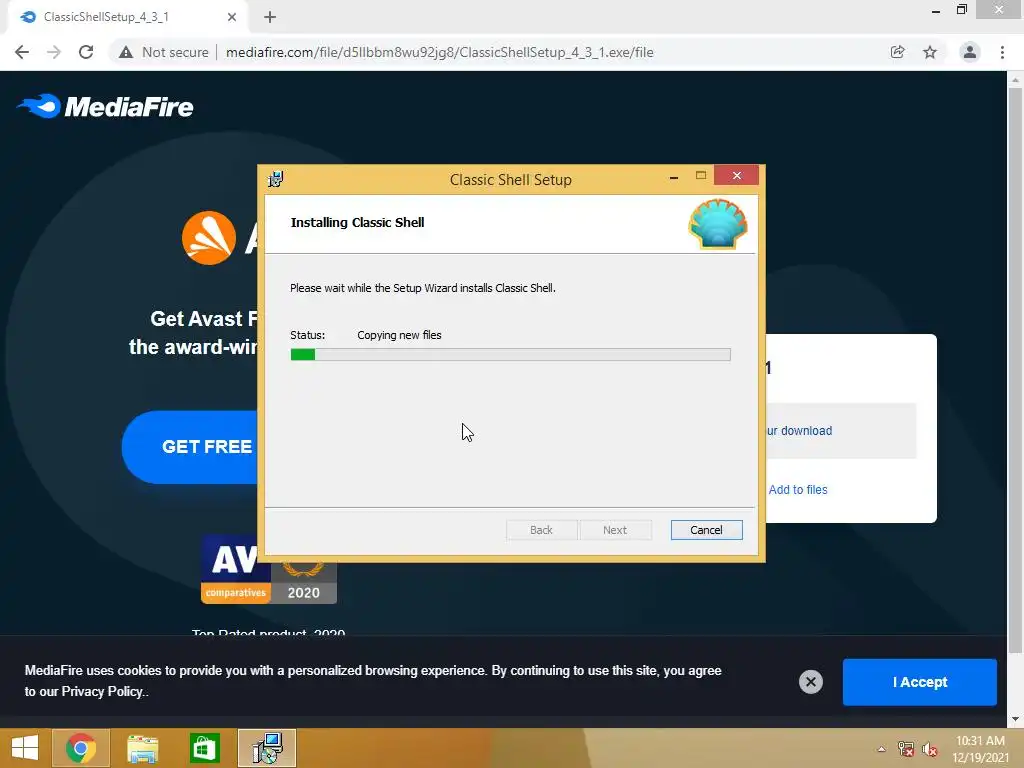Open Chrome three-dot menu
This screenshot has width=1024, height=768.
tap(1002, 52)
